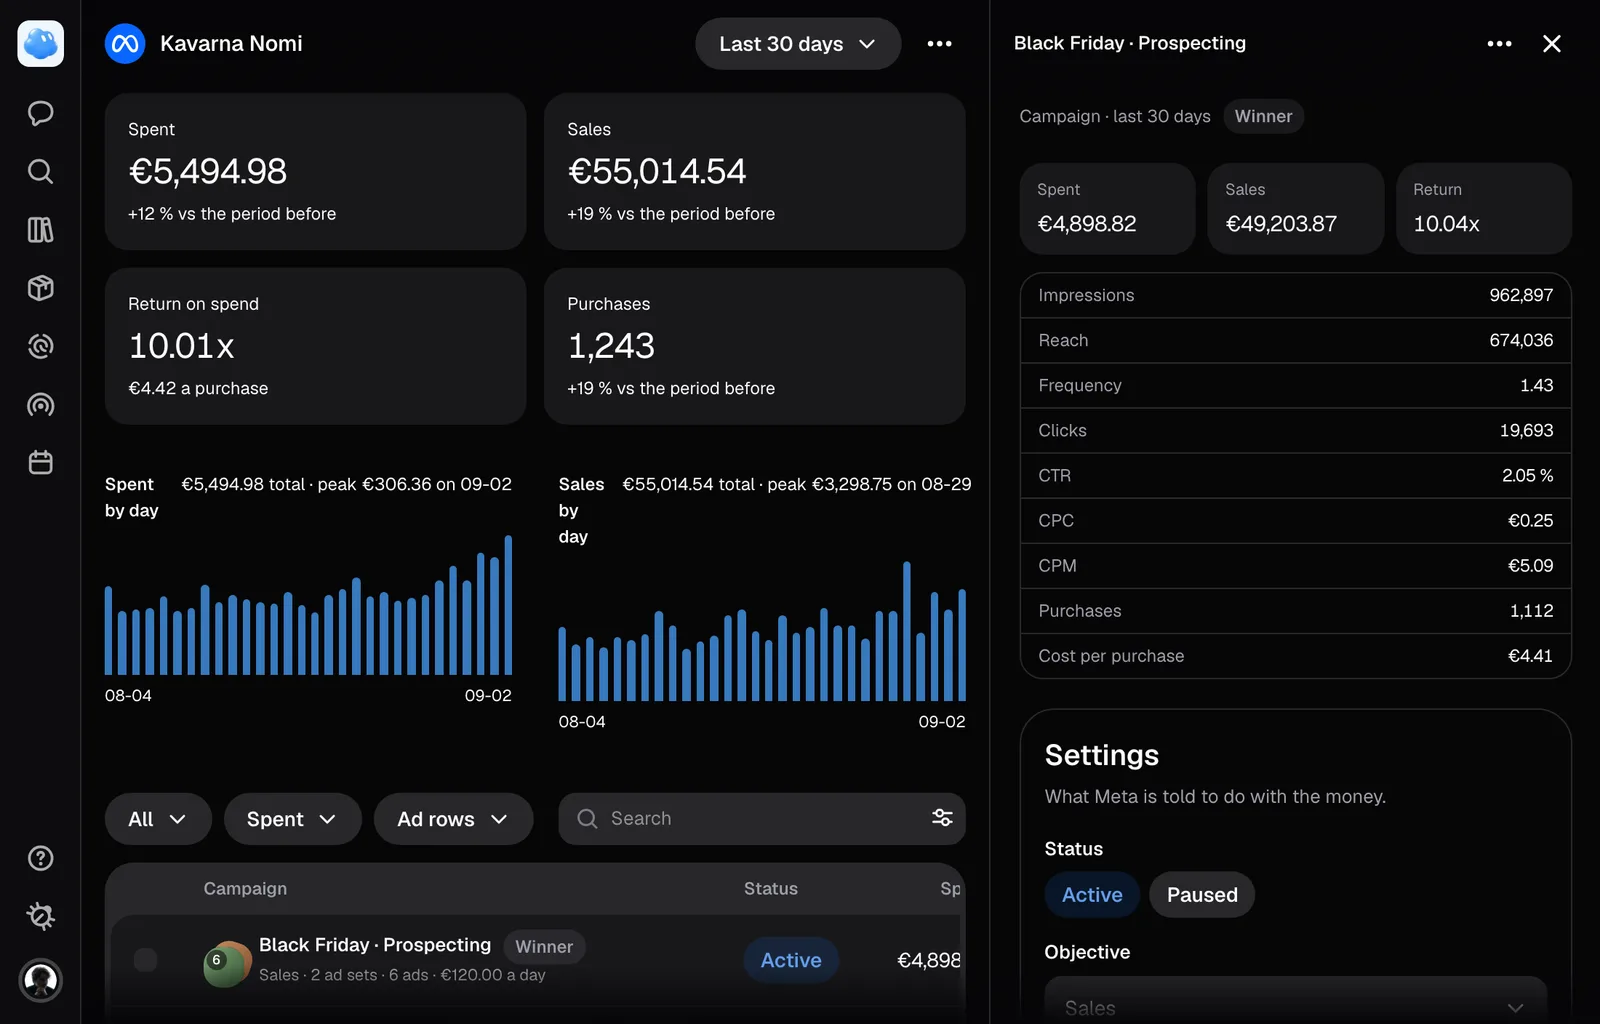Click the Return on spend 10.01x card
The width and height of the screenshot is (1600, 1024).
click(315, 346)
